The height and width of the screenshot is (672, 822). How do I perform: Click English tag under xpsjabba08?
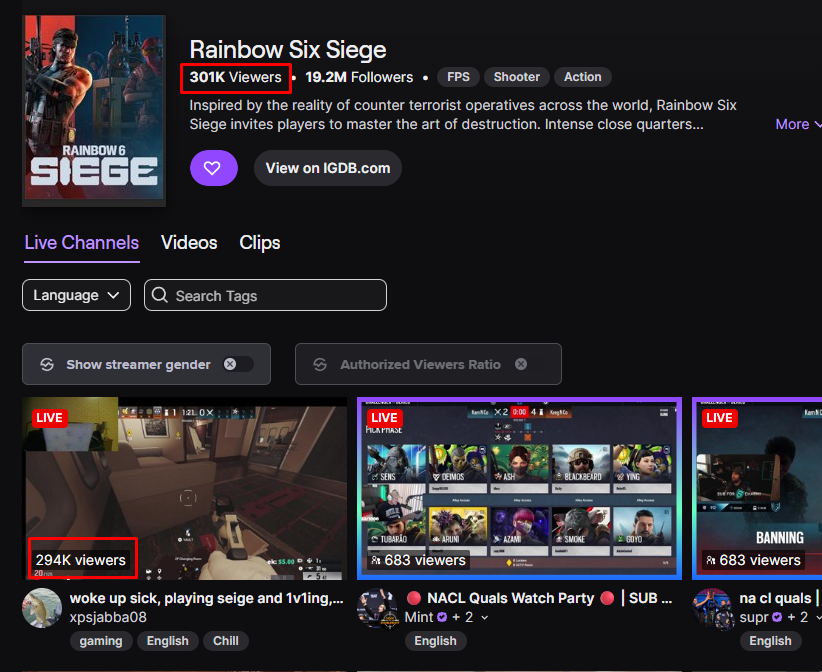pyautogui.click(x=167, y=641)
